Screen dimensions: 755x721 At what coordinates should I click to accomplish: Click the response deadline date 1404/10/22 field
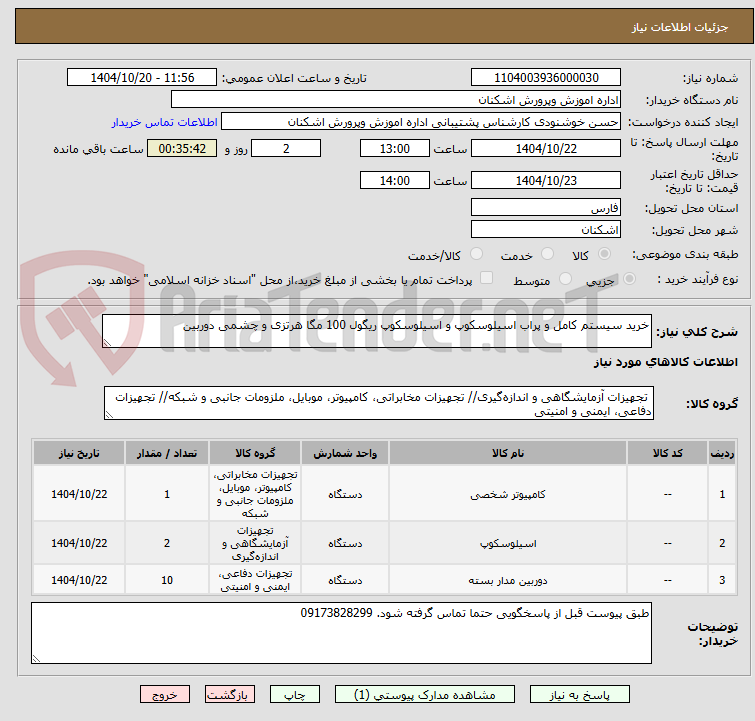click(546, 148)
